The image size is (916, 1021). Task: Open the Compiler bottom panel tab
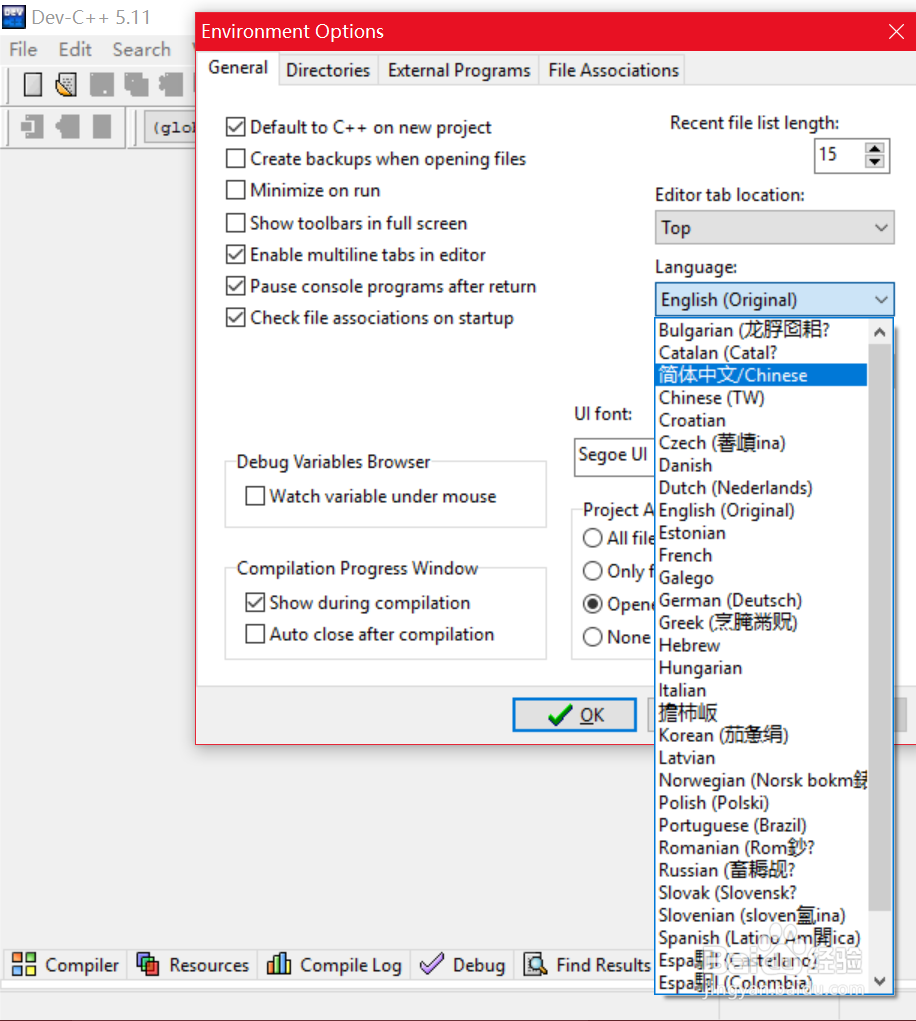65,964
